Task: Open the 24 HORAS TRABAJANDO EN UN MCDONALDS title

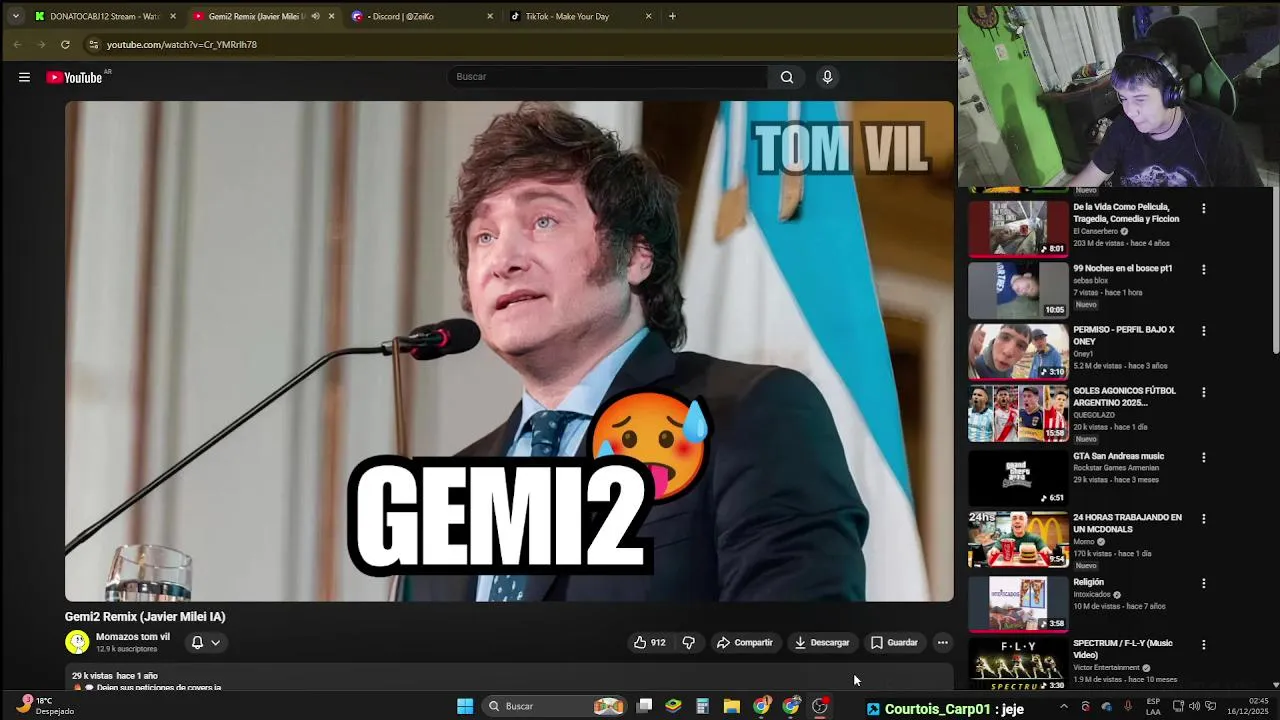Action: point(1127,523)
